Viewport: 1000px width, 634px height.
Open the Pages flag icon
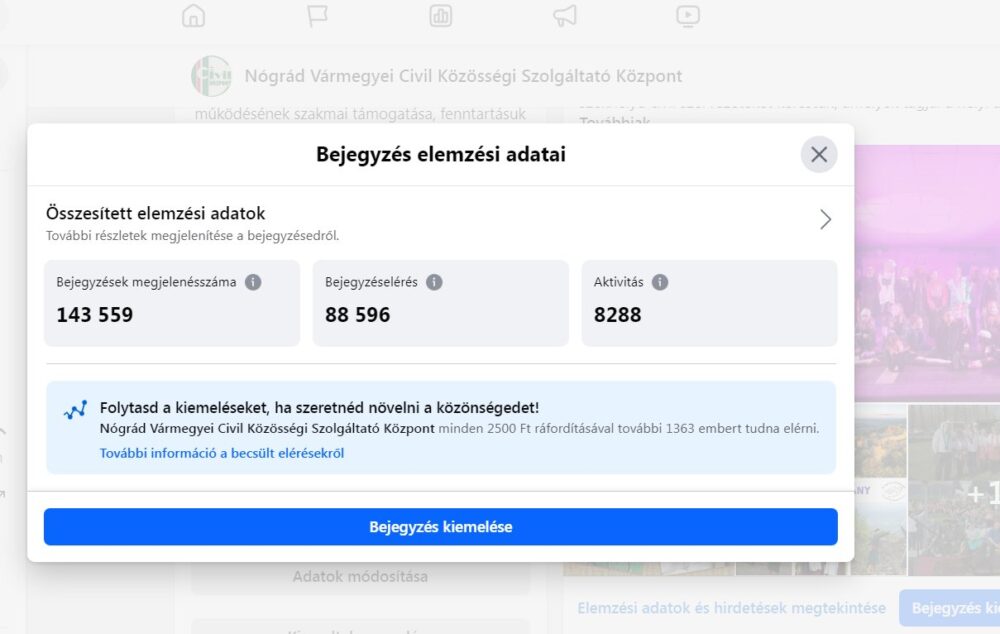click(x=317, y=16)
